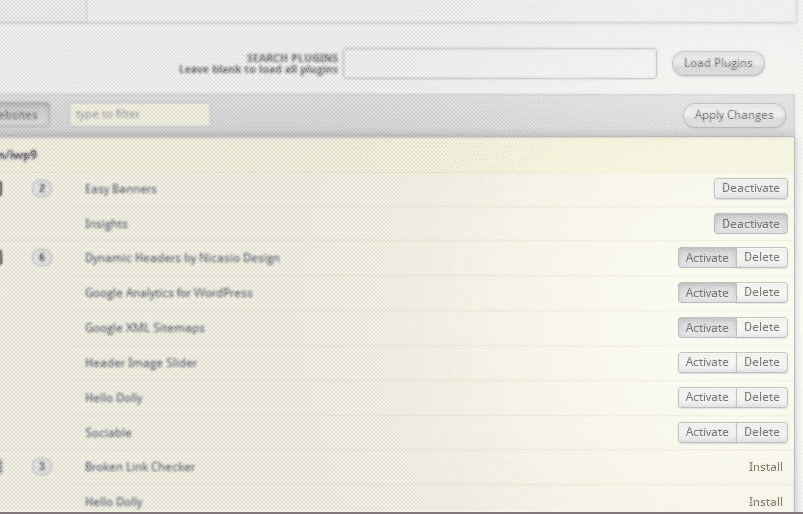Deactivate the Easy Banners plugin
The image size is (803, 514).
(x=750, y=188)
